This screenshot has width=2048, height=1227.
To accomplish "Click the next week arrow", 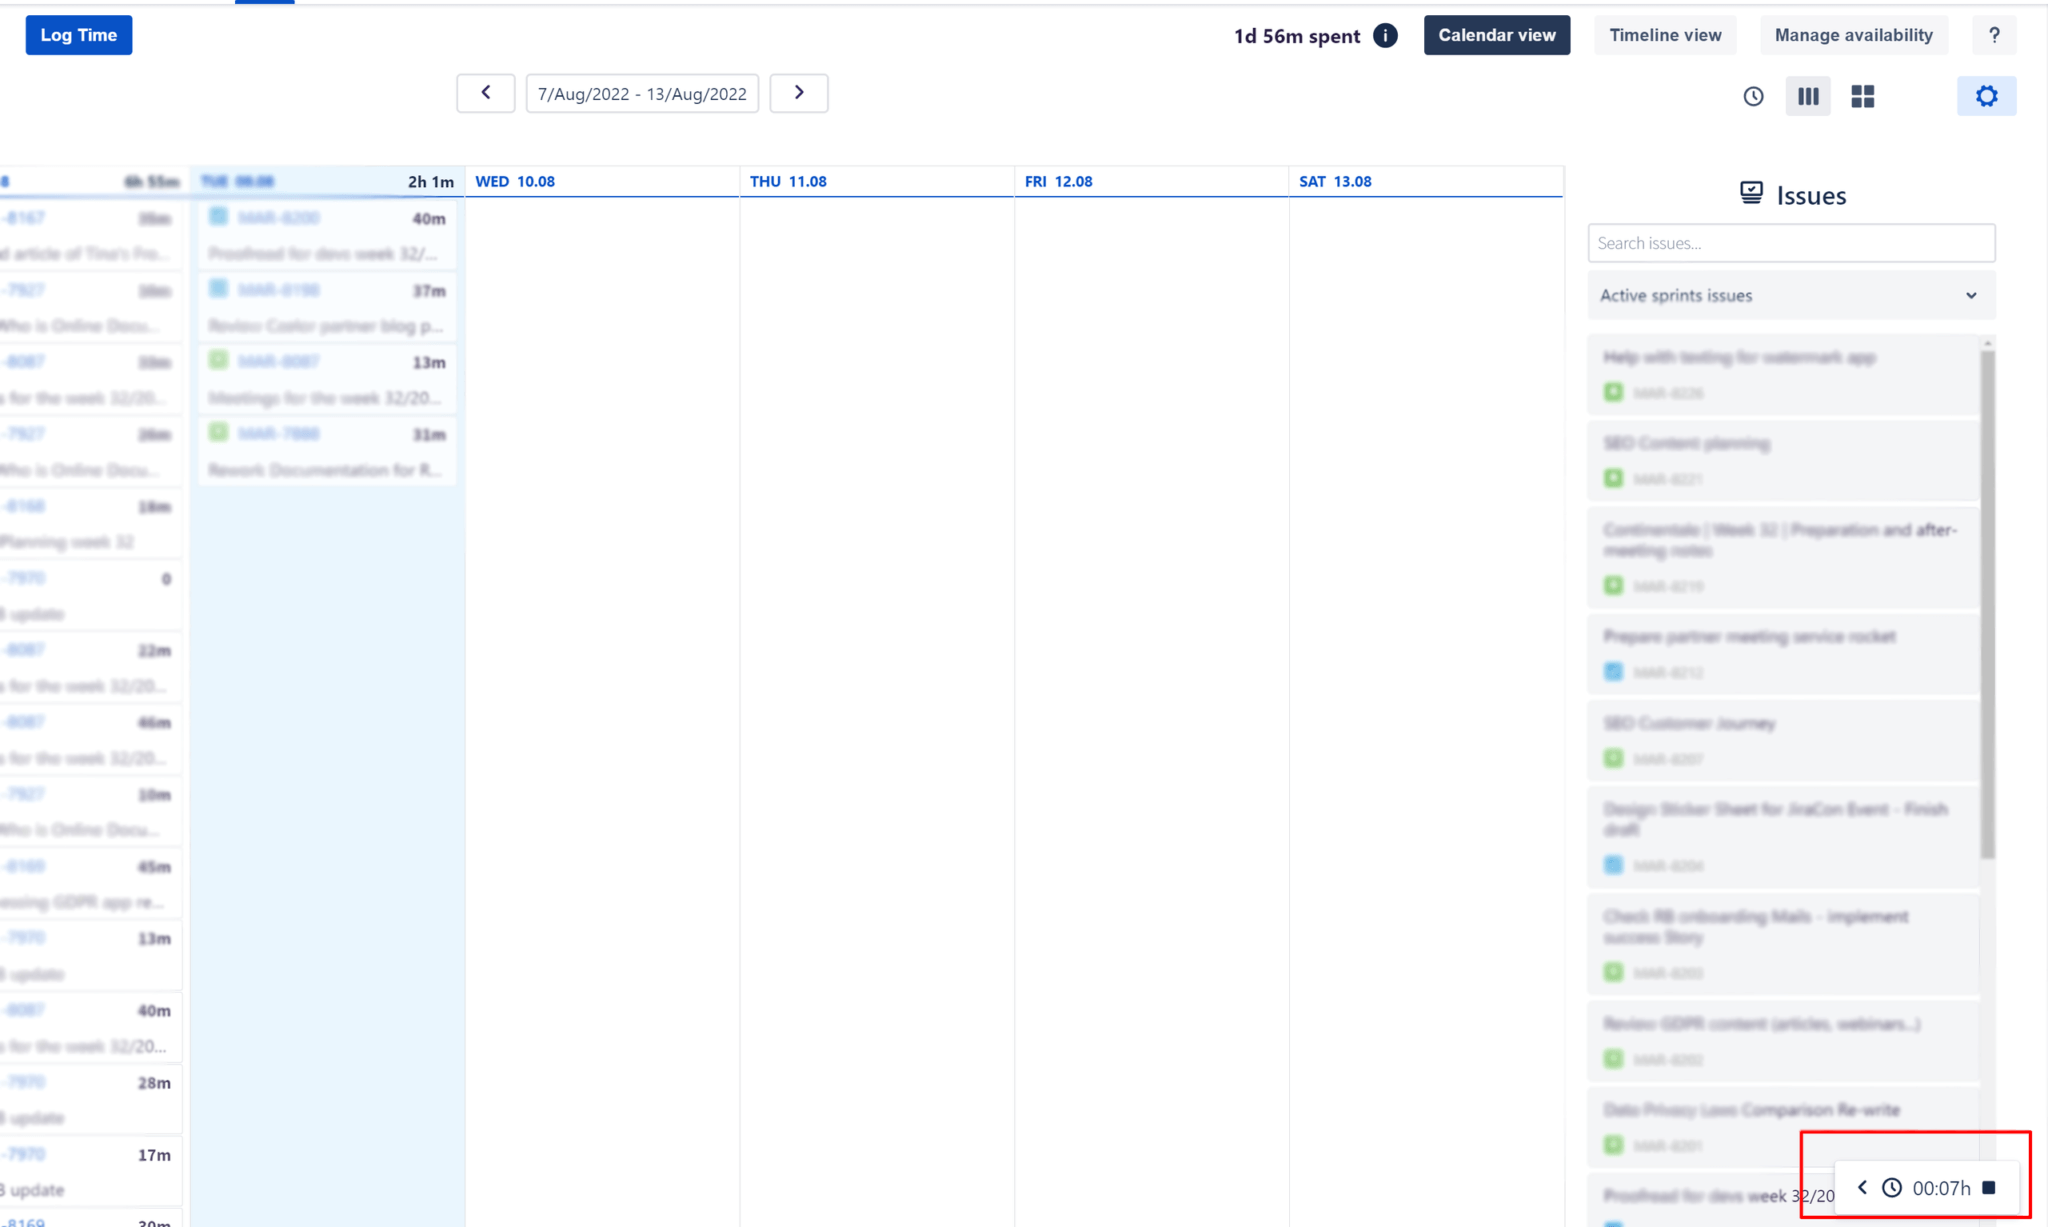I will click(798, 92).
